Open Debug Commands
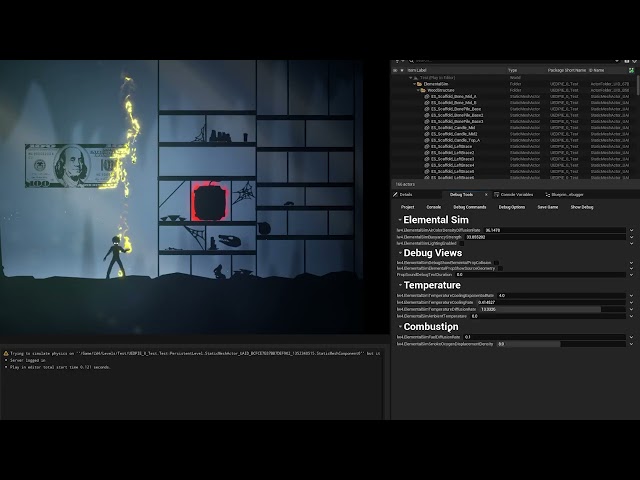 coord(470,207)
